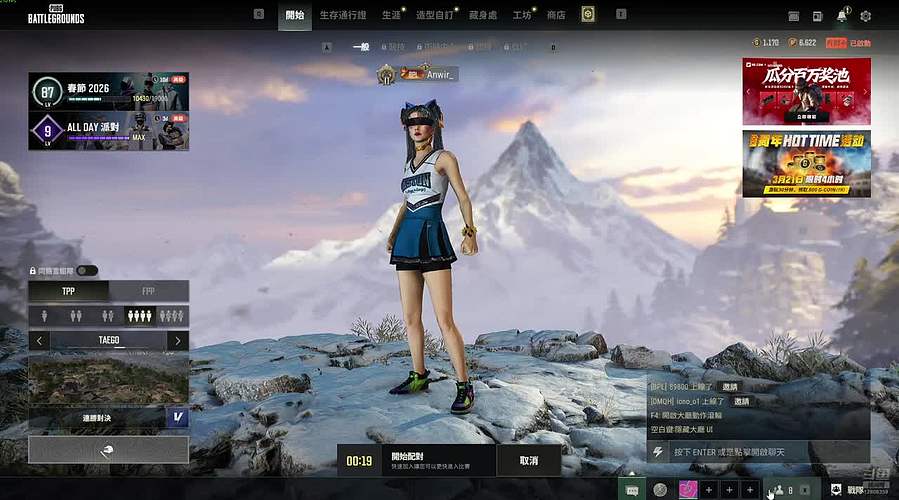This screenshot has height=500, width=899.
Task: Click the small square icon right of the gold crate
Action: pyautogui.click(x=621, y=14)
